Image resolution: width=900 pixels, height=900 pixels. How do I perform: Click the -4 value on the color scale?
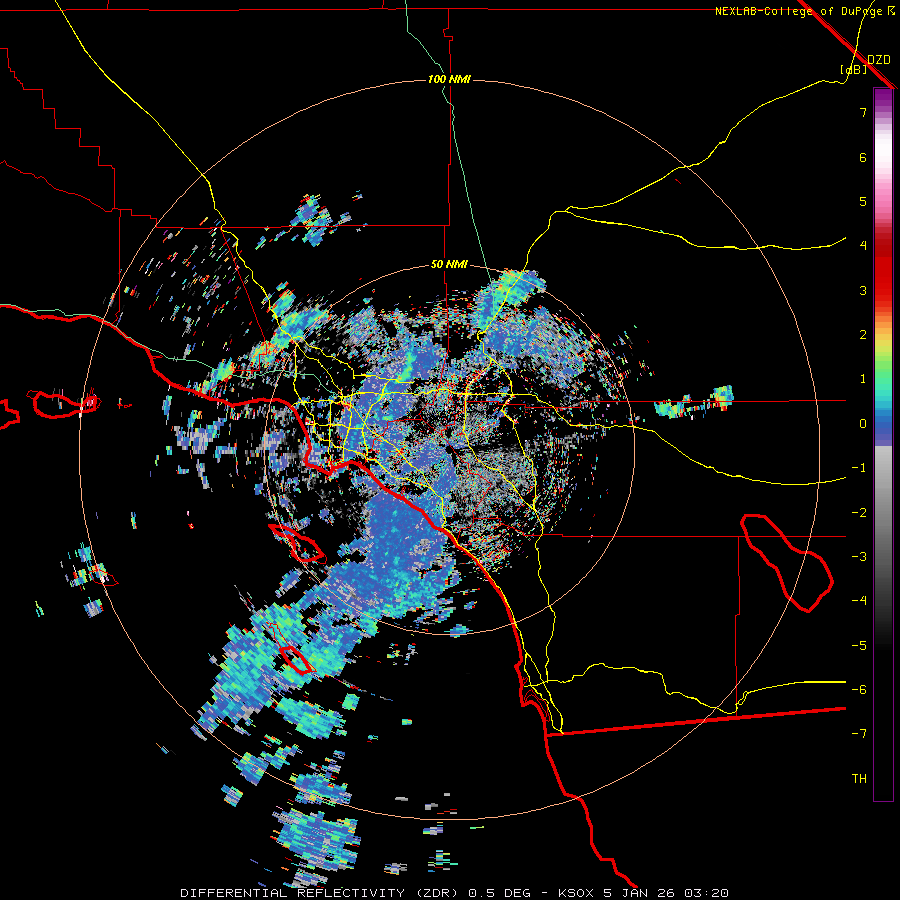pyautogui.click(x=859, y=601)
